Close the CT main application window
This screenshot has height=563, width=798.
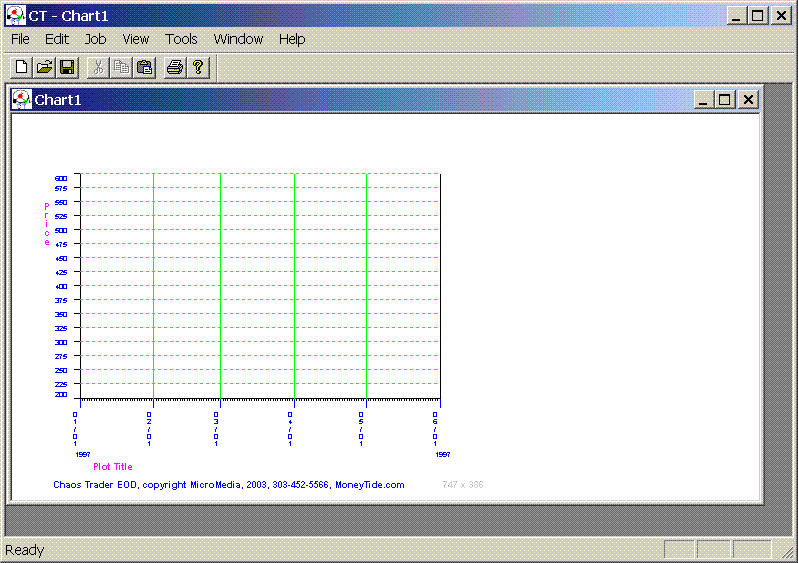(781, 16)
